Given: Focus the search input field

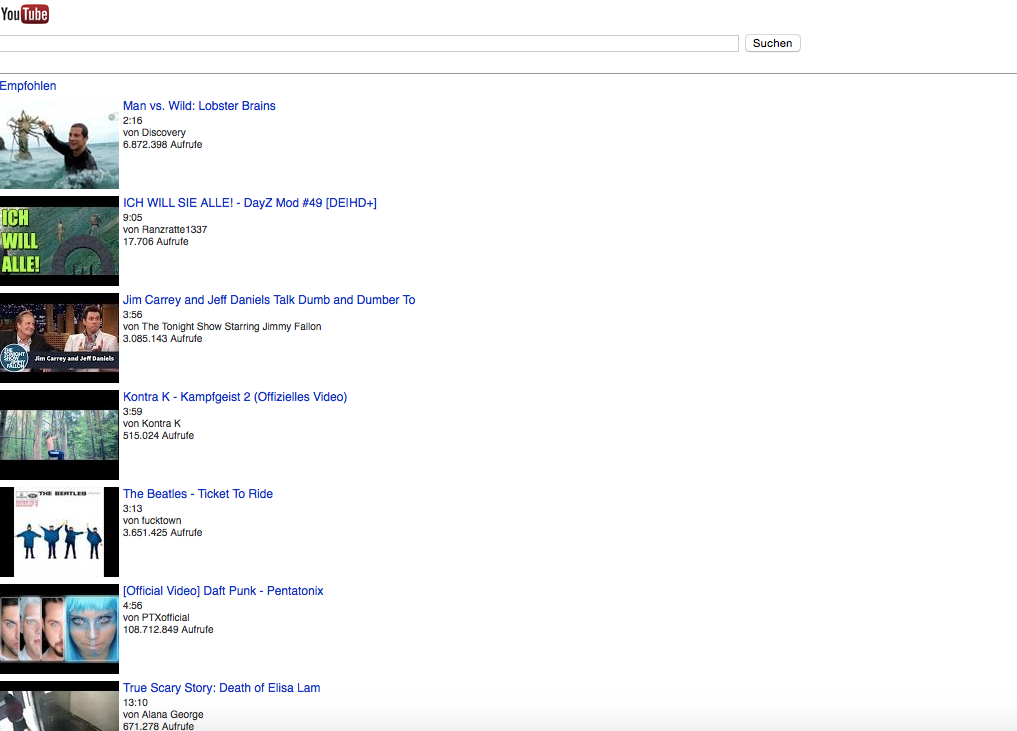Looking at the screenshot, I should click(x=369, y=43).
